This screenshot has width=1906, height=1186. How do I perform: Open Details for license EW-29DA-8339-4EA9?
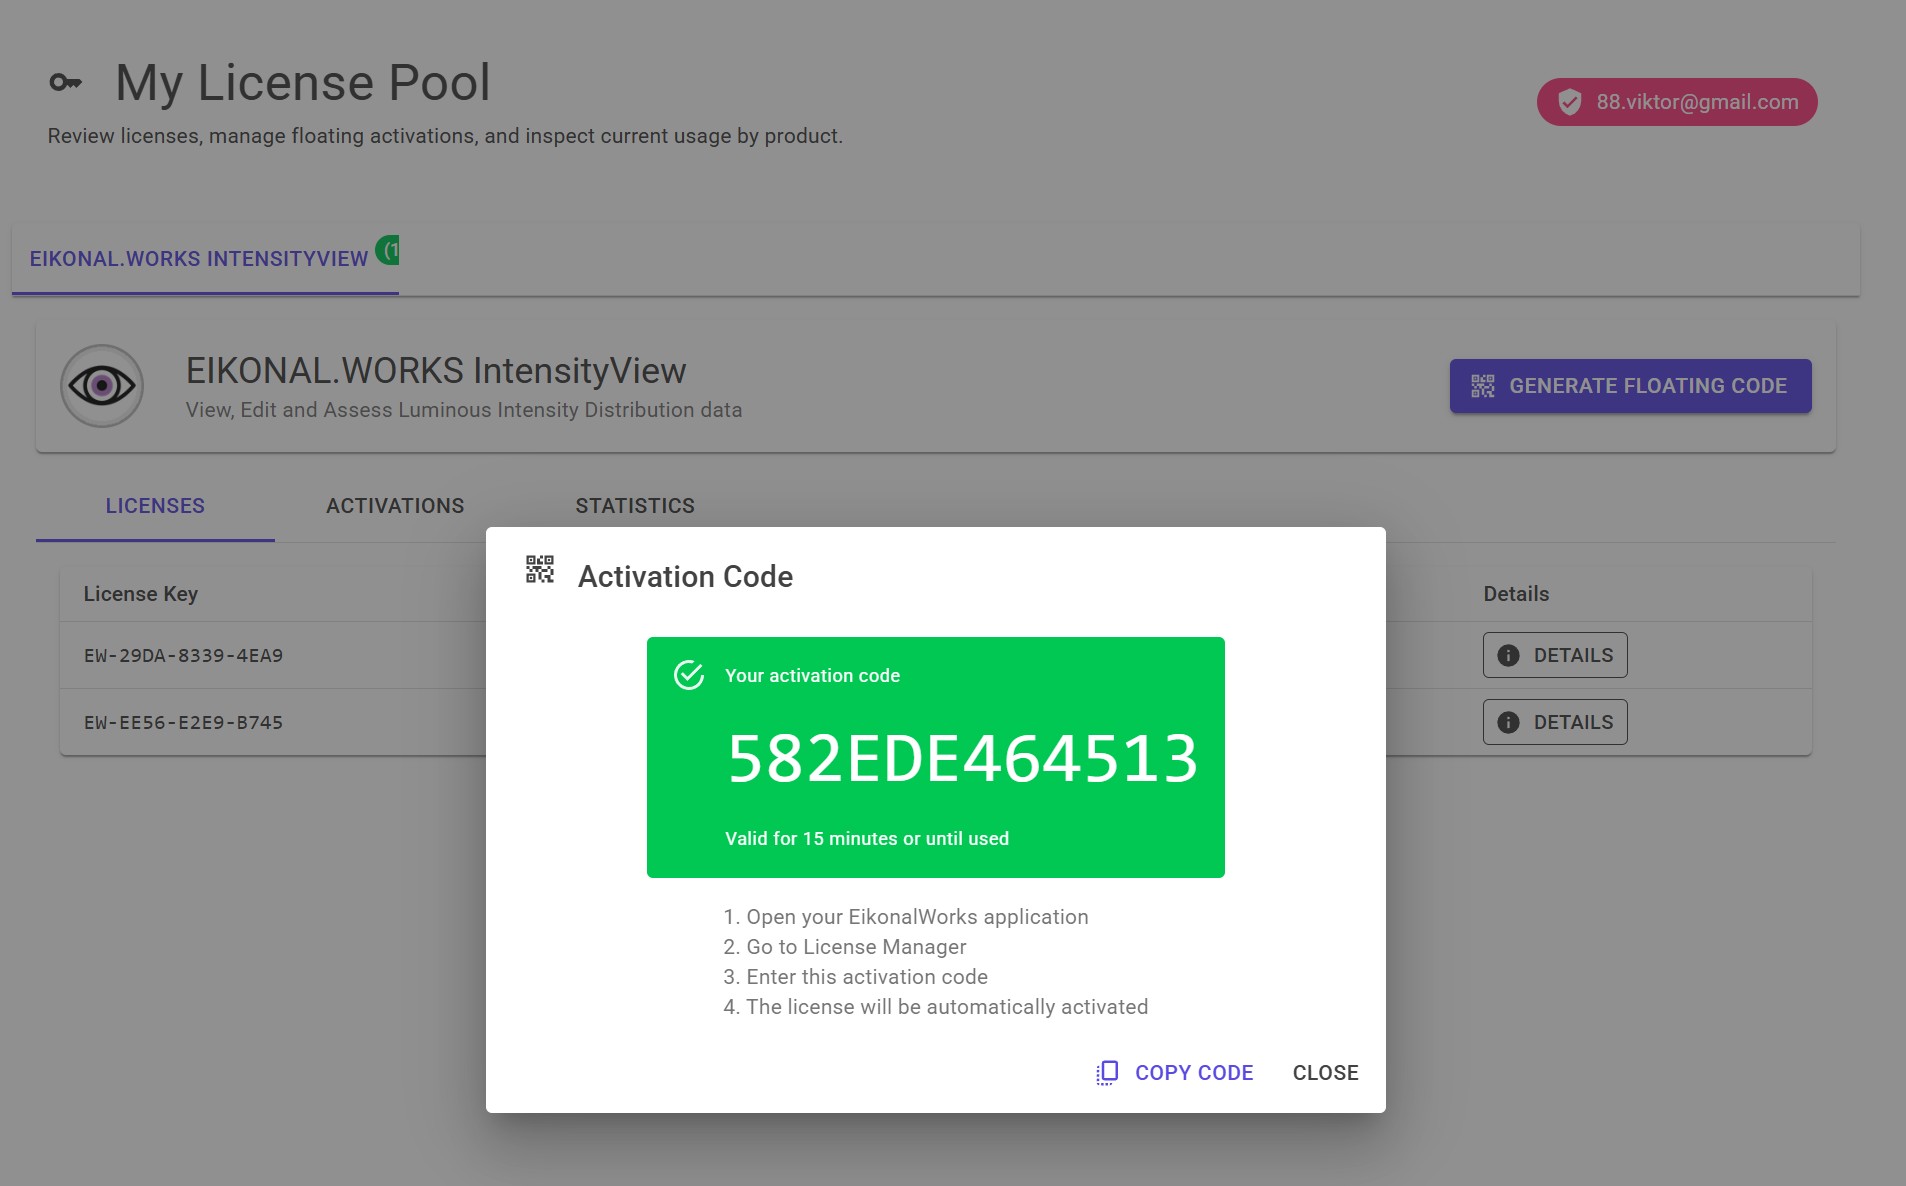(x=1555, y=655)
